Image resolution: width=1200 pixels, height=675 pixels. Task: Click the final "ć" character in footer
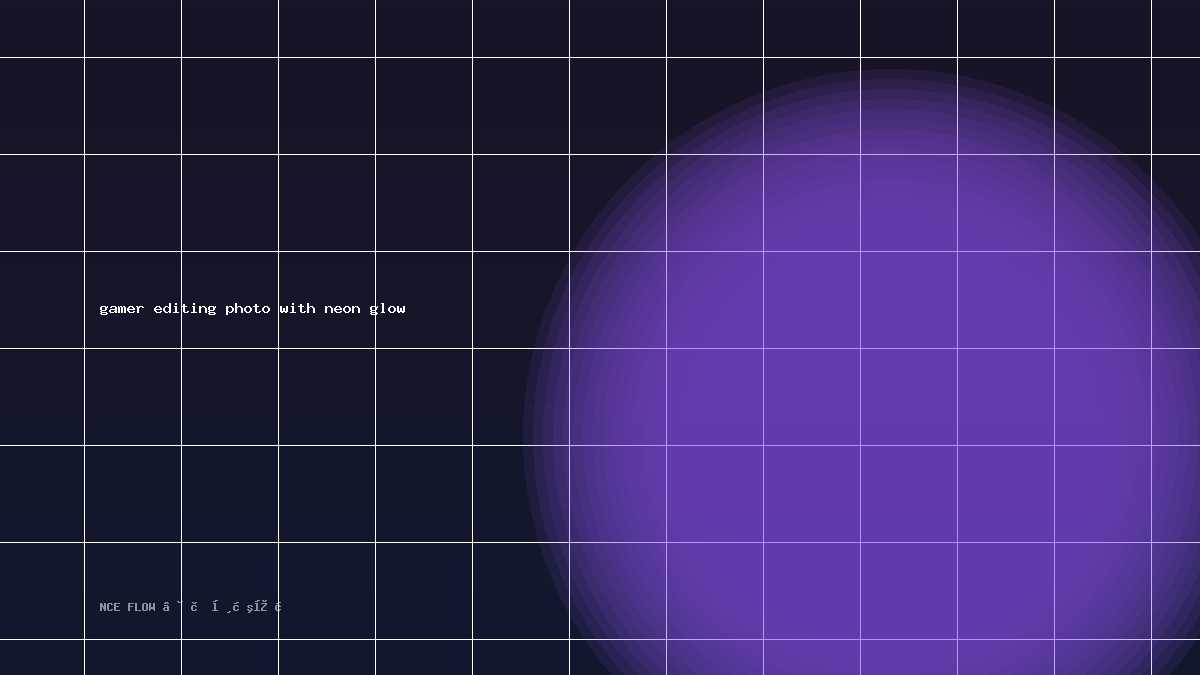pyautogui.click(x=278, y=606)
